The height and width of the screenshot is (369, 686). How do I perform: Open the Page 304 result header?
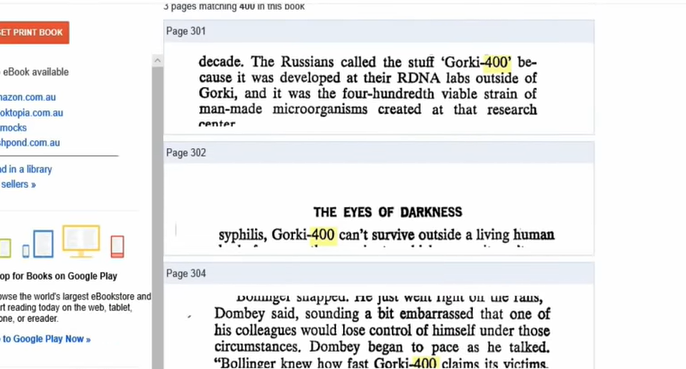tap(378, 274)
